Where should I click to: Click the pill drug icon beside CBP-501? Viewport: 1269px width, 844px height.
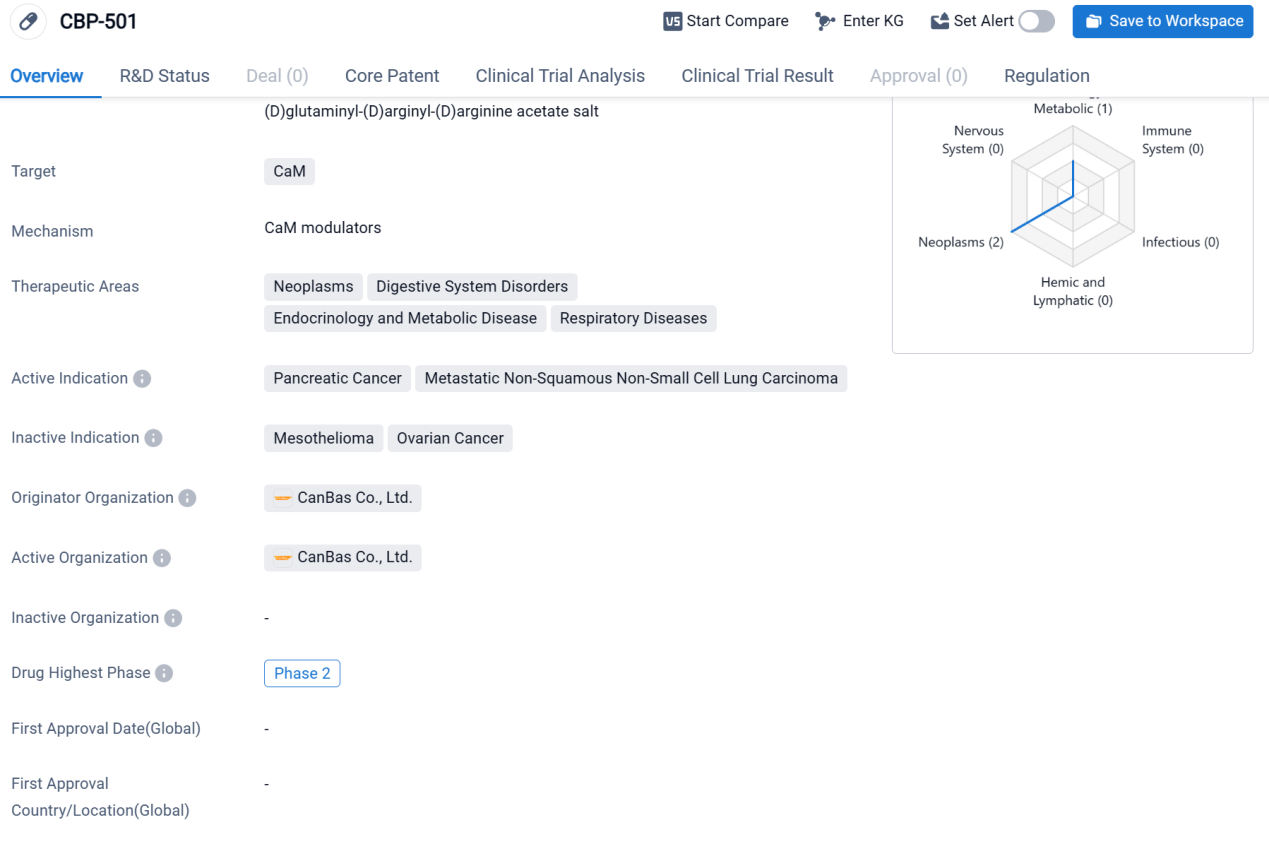[x=29, y=21]
